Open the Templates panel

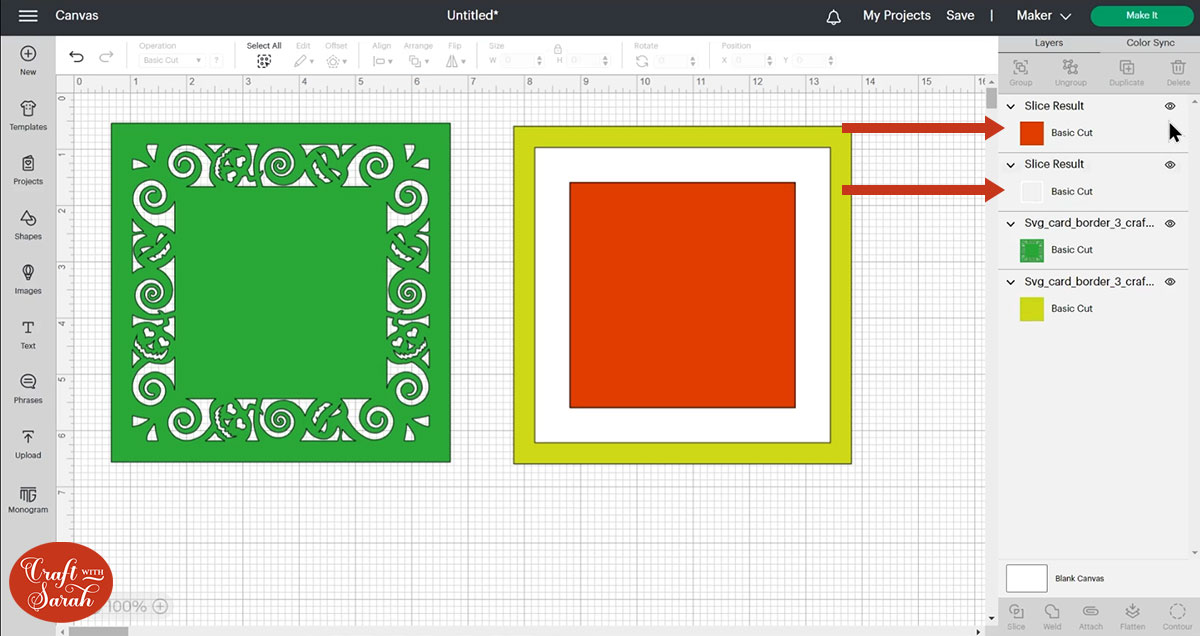(x=28, y=115)
